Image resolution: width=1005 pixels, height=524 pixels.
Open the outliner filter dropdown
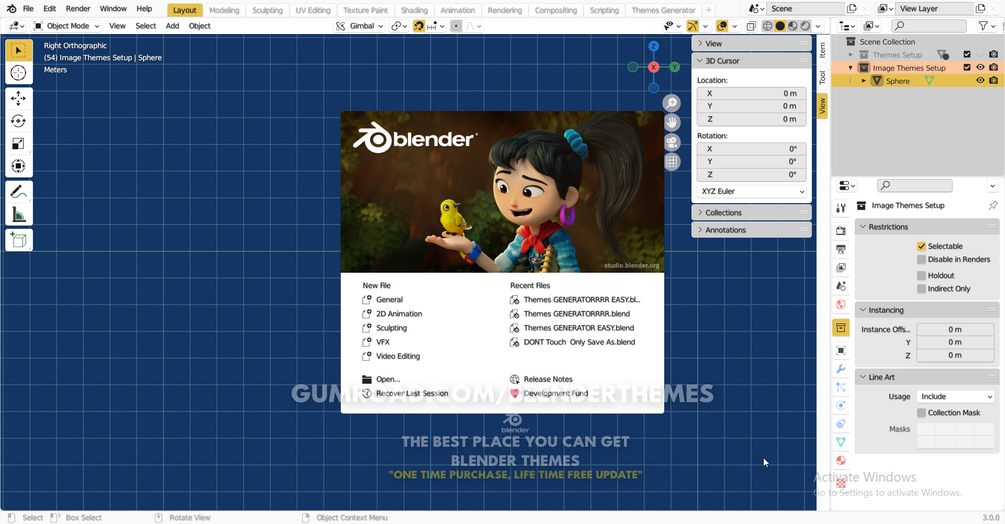[x=986, y=26]
